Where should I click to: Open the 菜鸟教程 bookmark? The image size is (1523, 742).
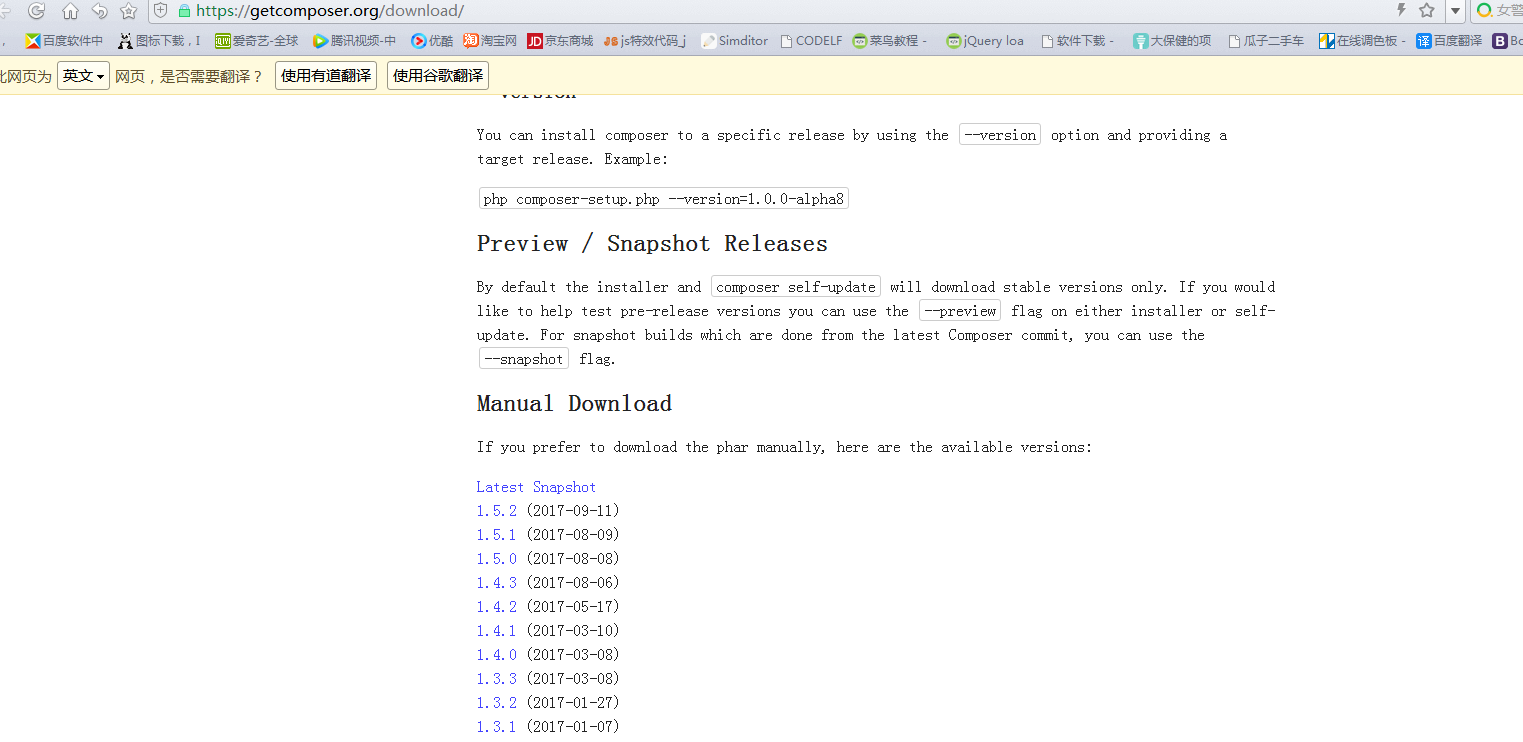click(890, 41)
